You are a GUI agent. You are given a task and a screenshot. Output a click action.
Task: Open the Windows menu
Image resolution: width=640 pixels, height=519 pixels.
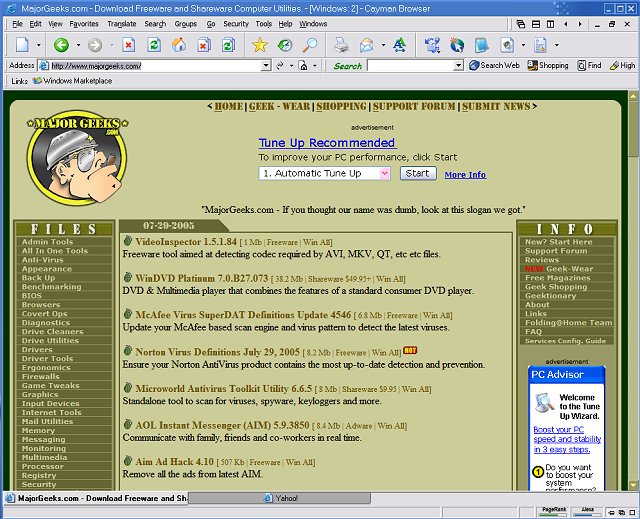313,24
